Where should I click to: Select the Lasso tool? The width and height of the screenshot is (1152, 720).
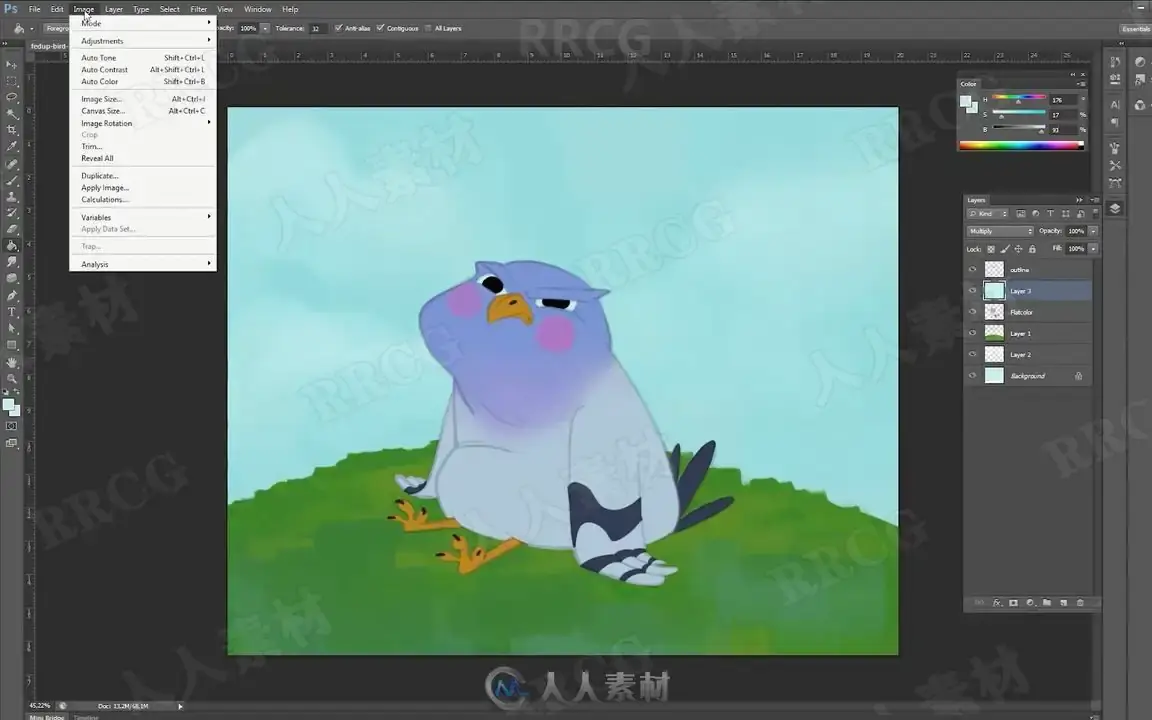(12, 97)
